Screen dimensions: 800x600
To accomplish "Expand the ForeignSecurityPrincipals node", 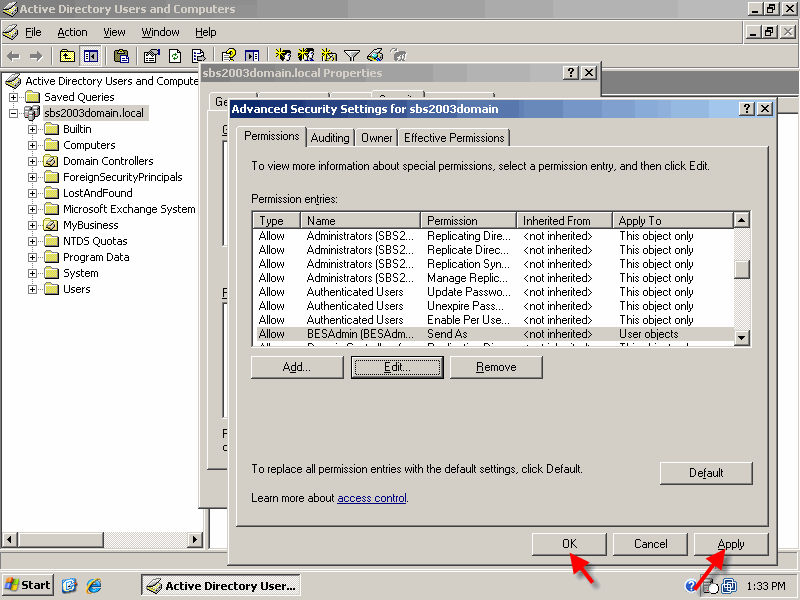I will [x=32, y=178].
